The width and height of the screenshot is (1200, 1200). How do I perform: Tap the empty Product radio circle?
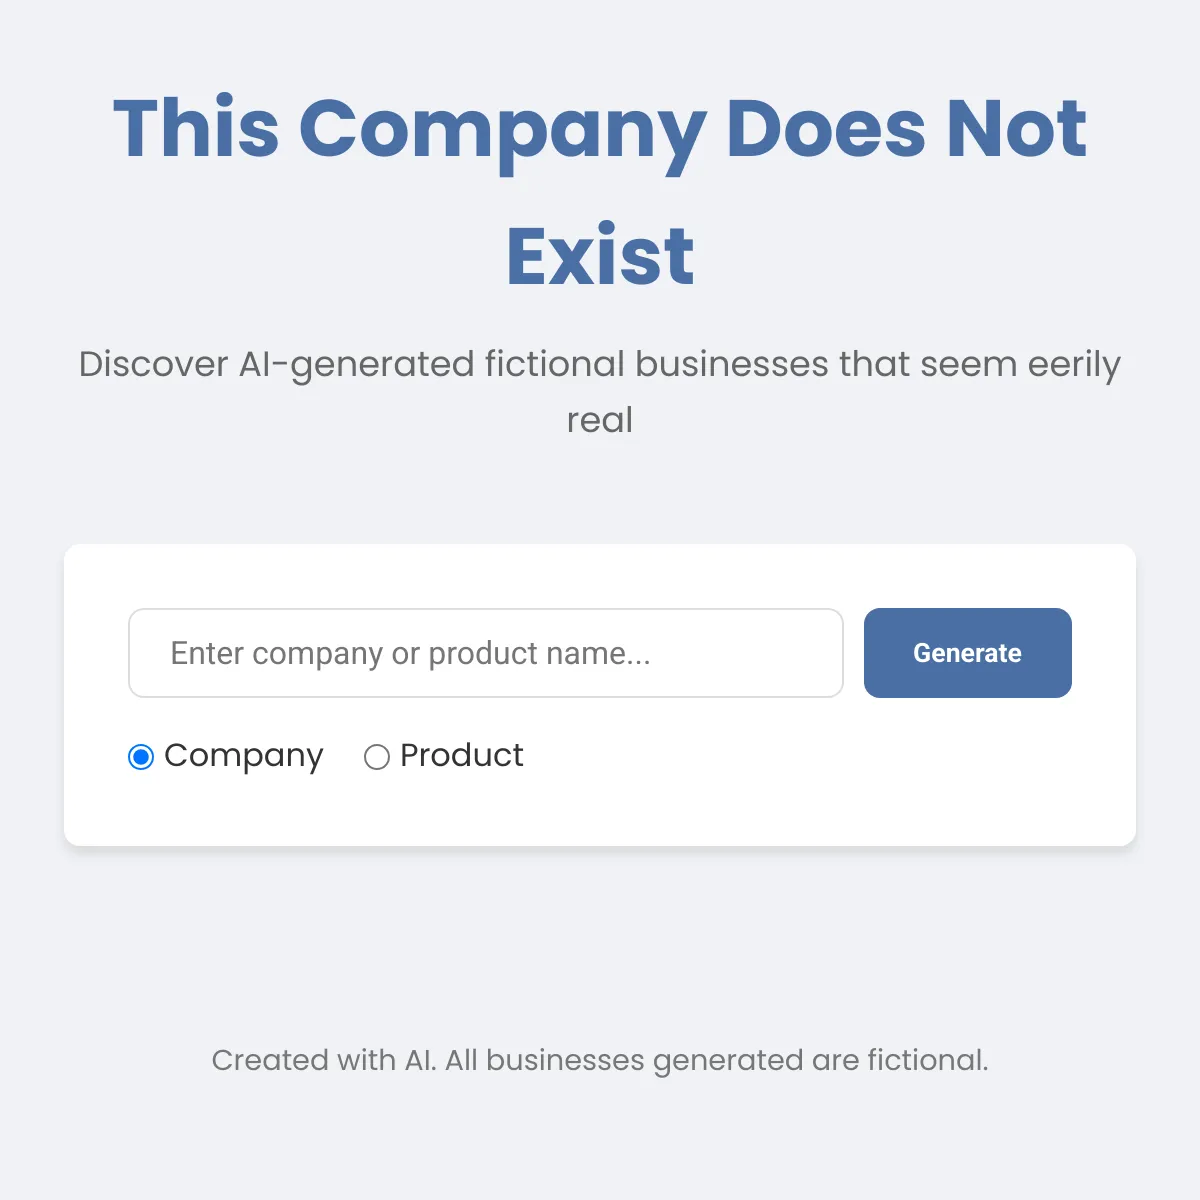coord(377,757)
